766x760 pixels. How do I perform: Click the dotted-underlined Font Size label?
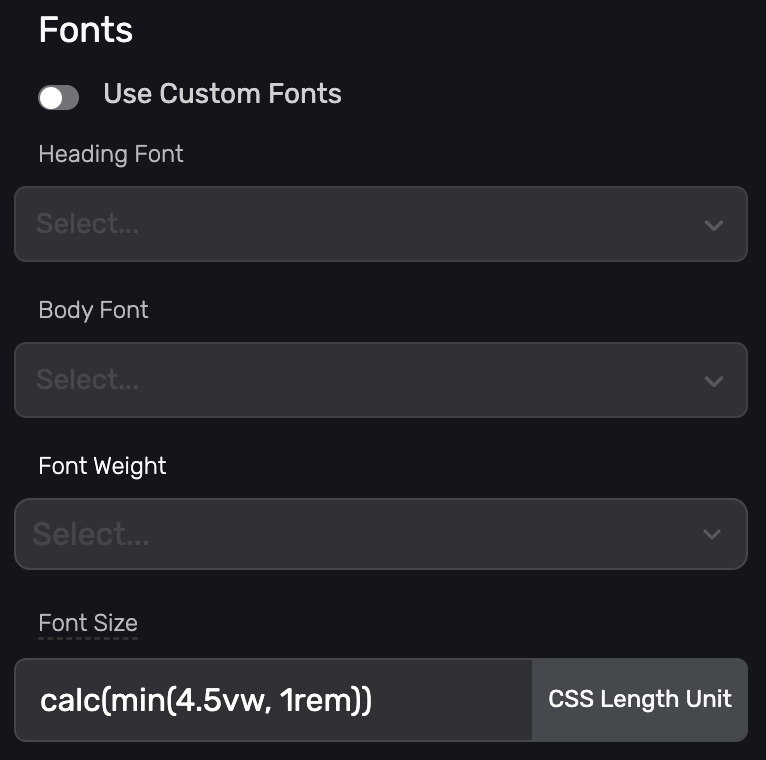[88, 623]
